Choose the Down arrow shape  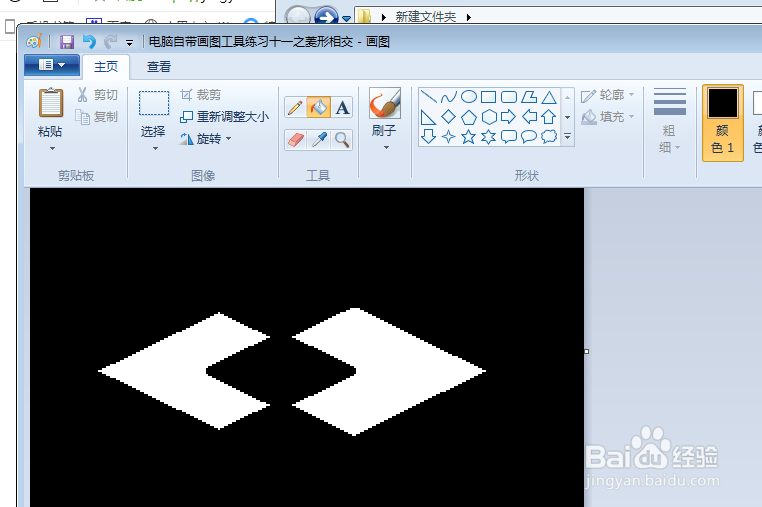pyautogui.click(x=428, y=137)
